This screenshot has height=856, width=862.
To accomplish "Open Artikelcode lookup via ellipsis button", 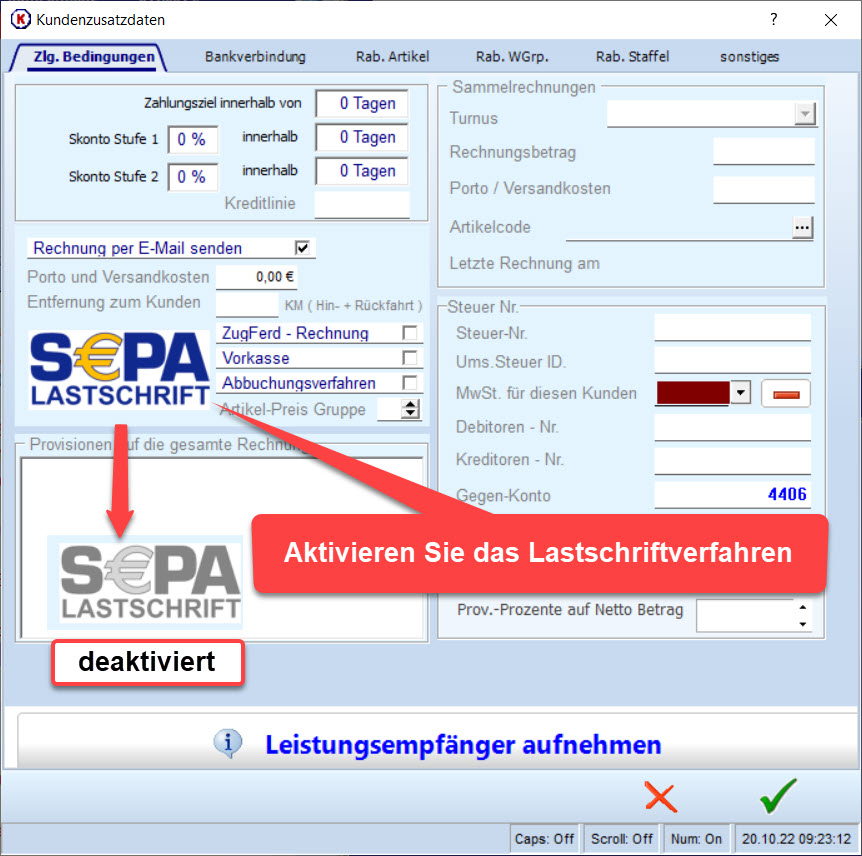I will coord(802,228).
